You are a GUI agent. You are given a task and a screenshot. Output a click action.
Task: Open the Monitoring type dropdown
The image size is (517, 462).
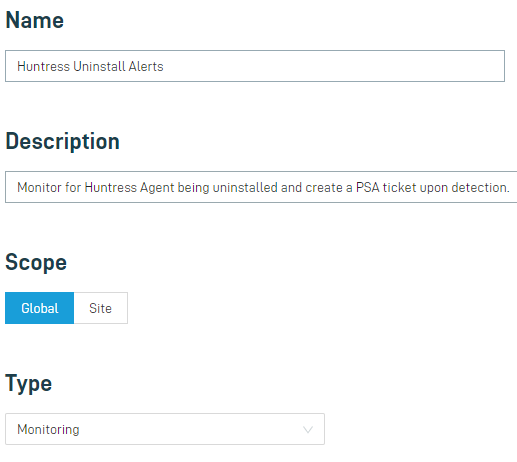click(165, 429)
